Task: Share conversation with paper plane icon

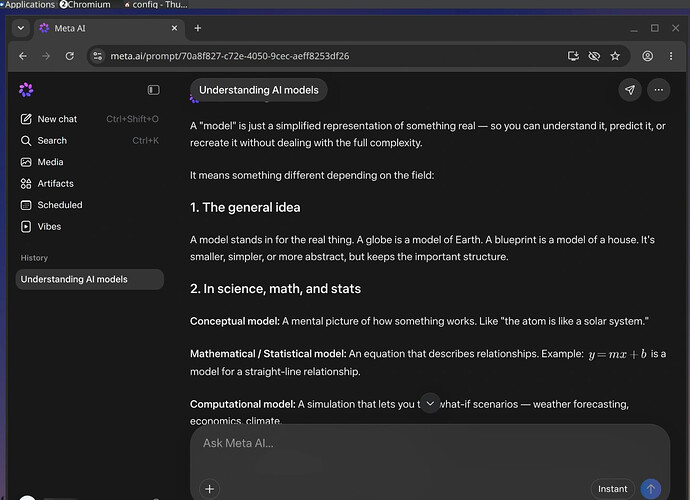Action: 630,90
